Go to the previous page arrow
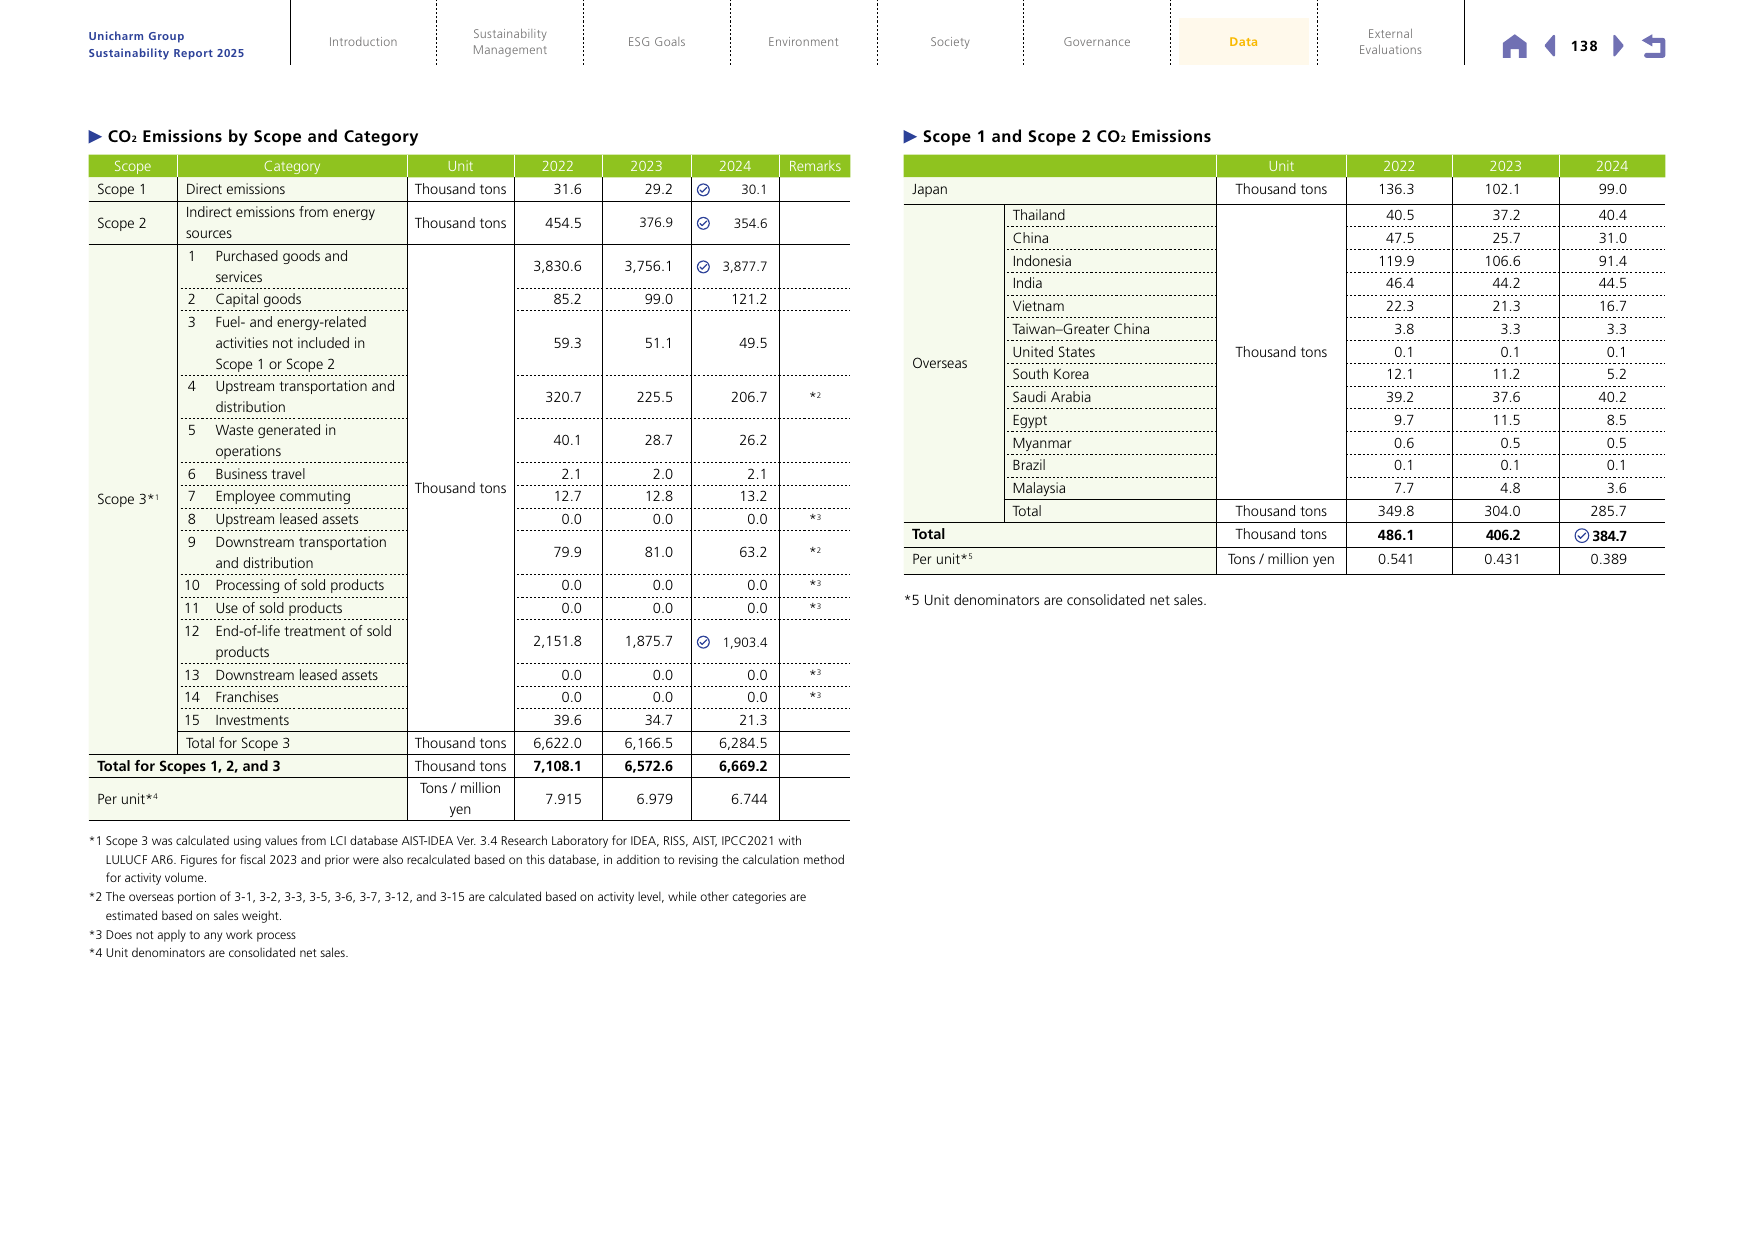 coord(1550,46)
